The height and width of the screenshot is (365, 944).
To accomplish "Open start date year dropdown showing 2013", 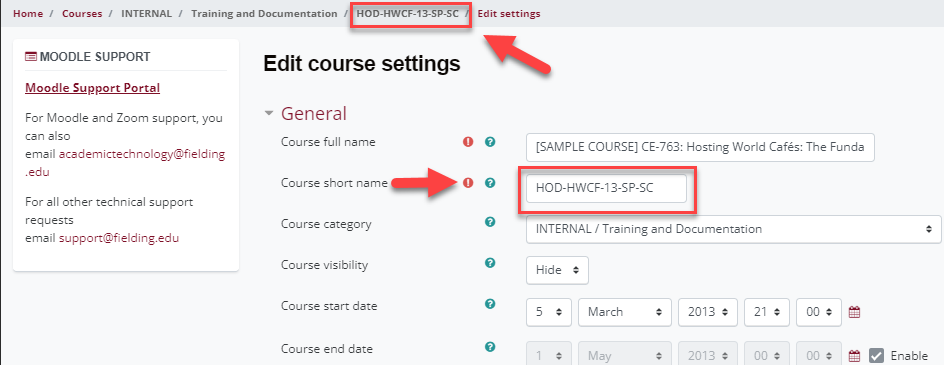I will [708, 312].
